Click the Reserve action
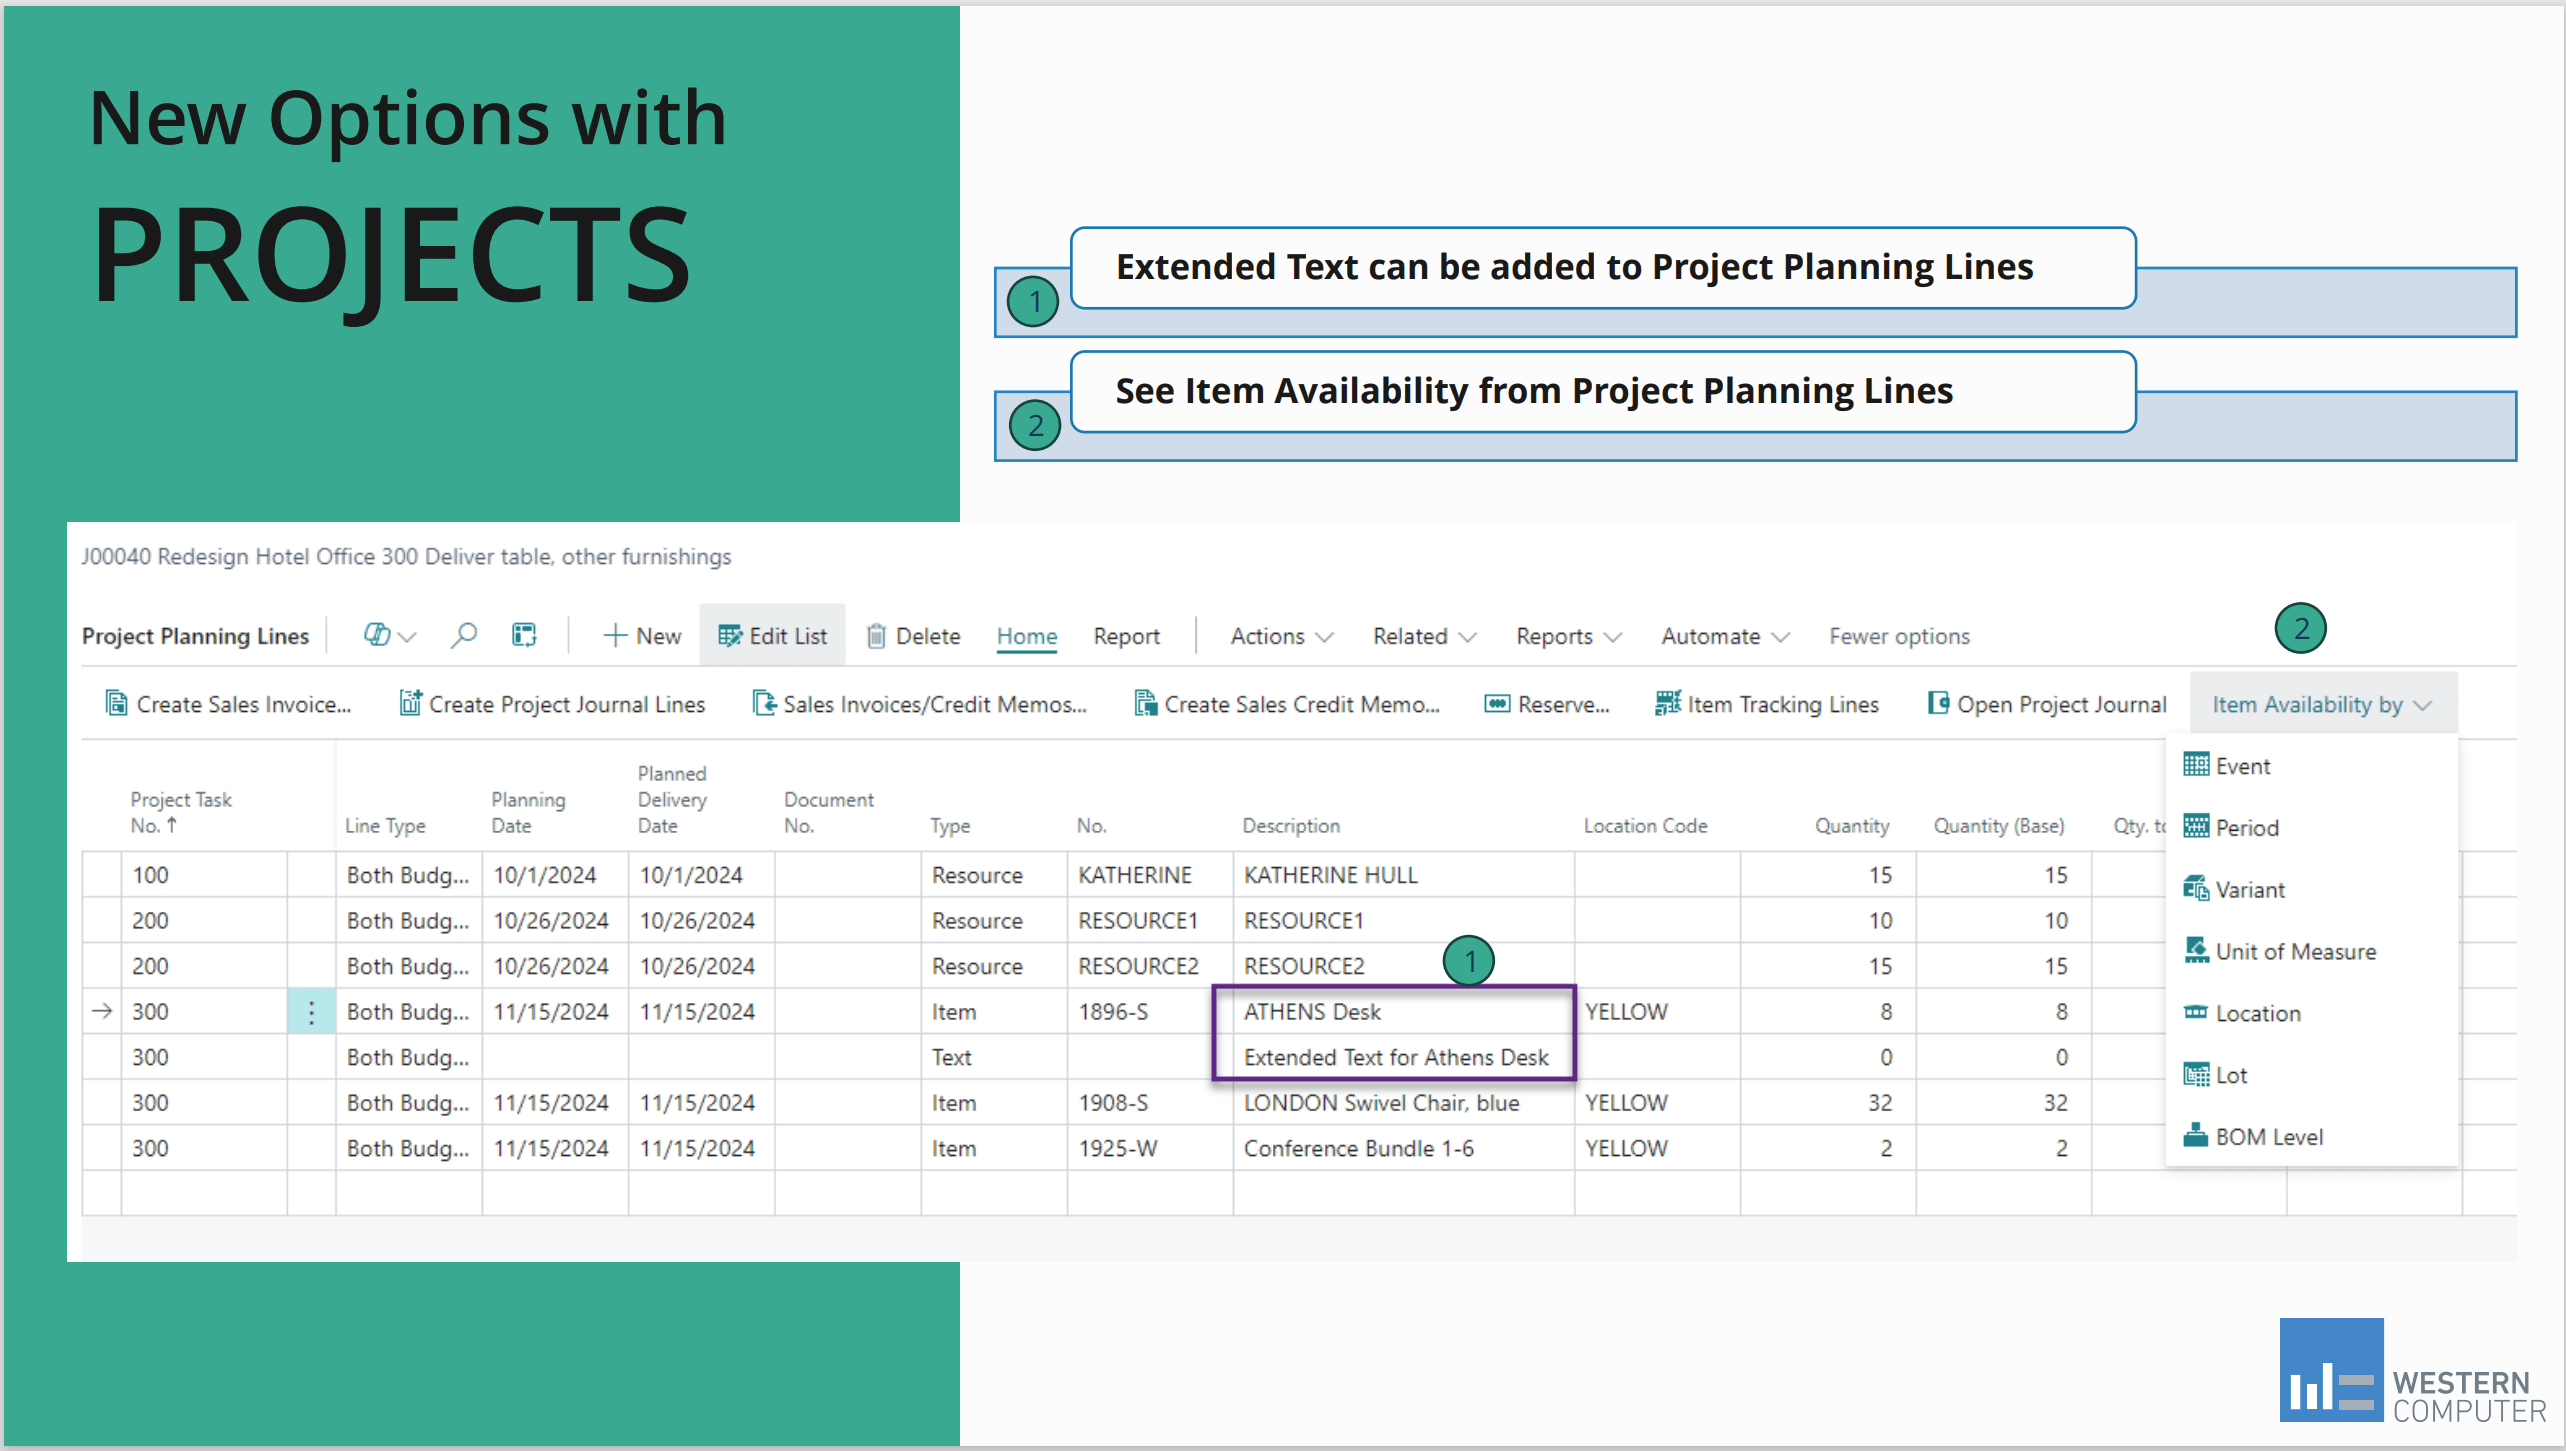Screen dimensions: 2566x1451 [1547, 704]
